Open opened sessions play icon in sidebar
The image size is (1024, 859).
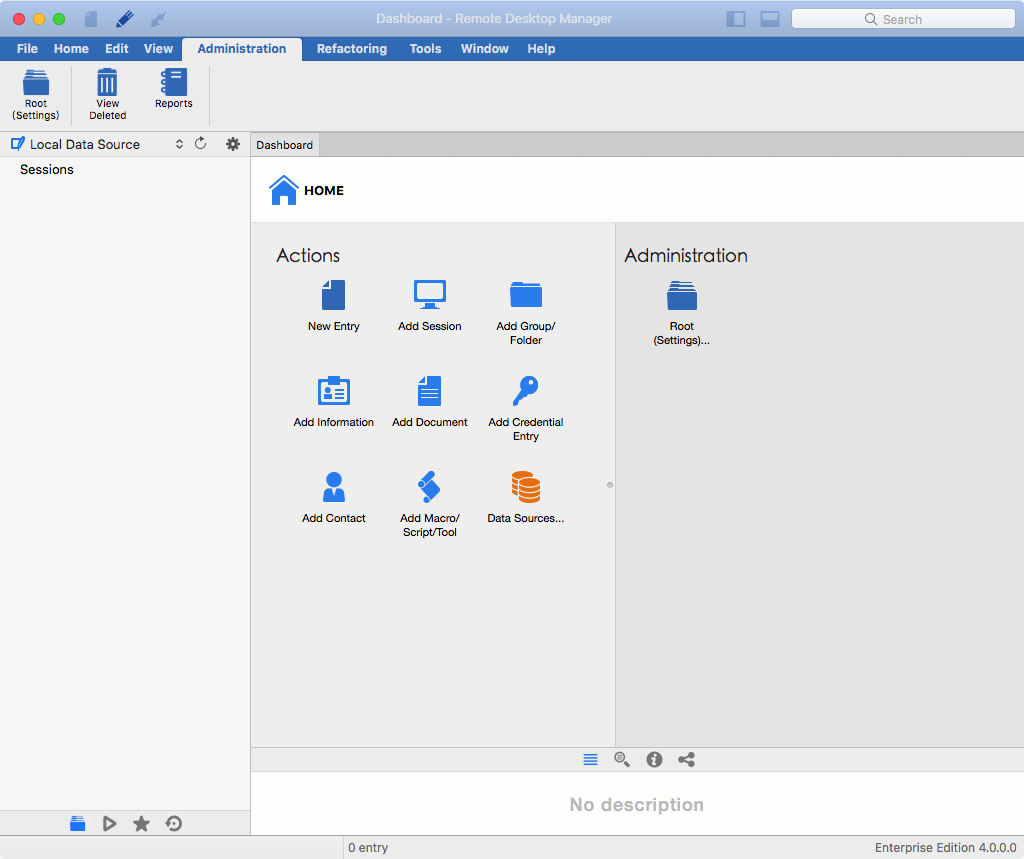click(x=109, y=824)
